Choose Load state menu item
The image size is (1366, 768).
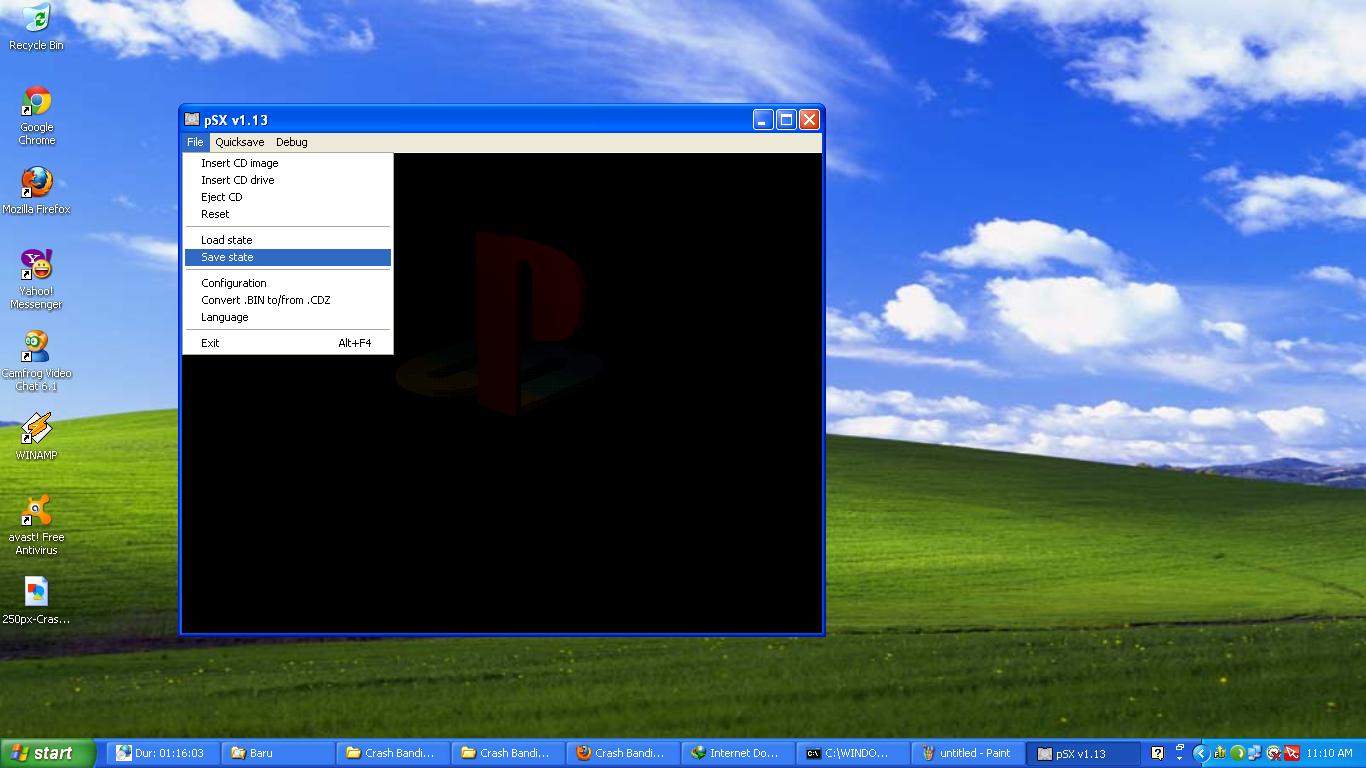288,240
